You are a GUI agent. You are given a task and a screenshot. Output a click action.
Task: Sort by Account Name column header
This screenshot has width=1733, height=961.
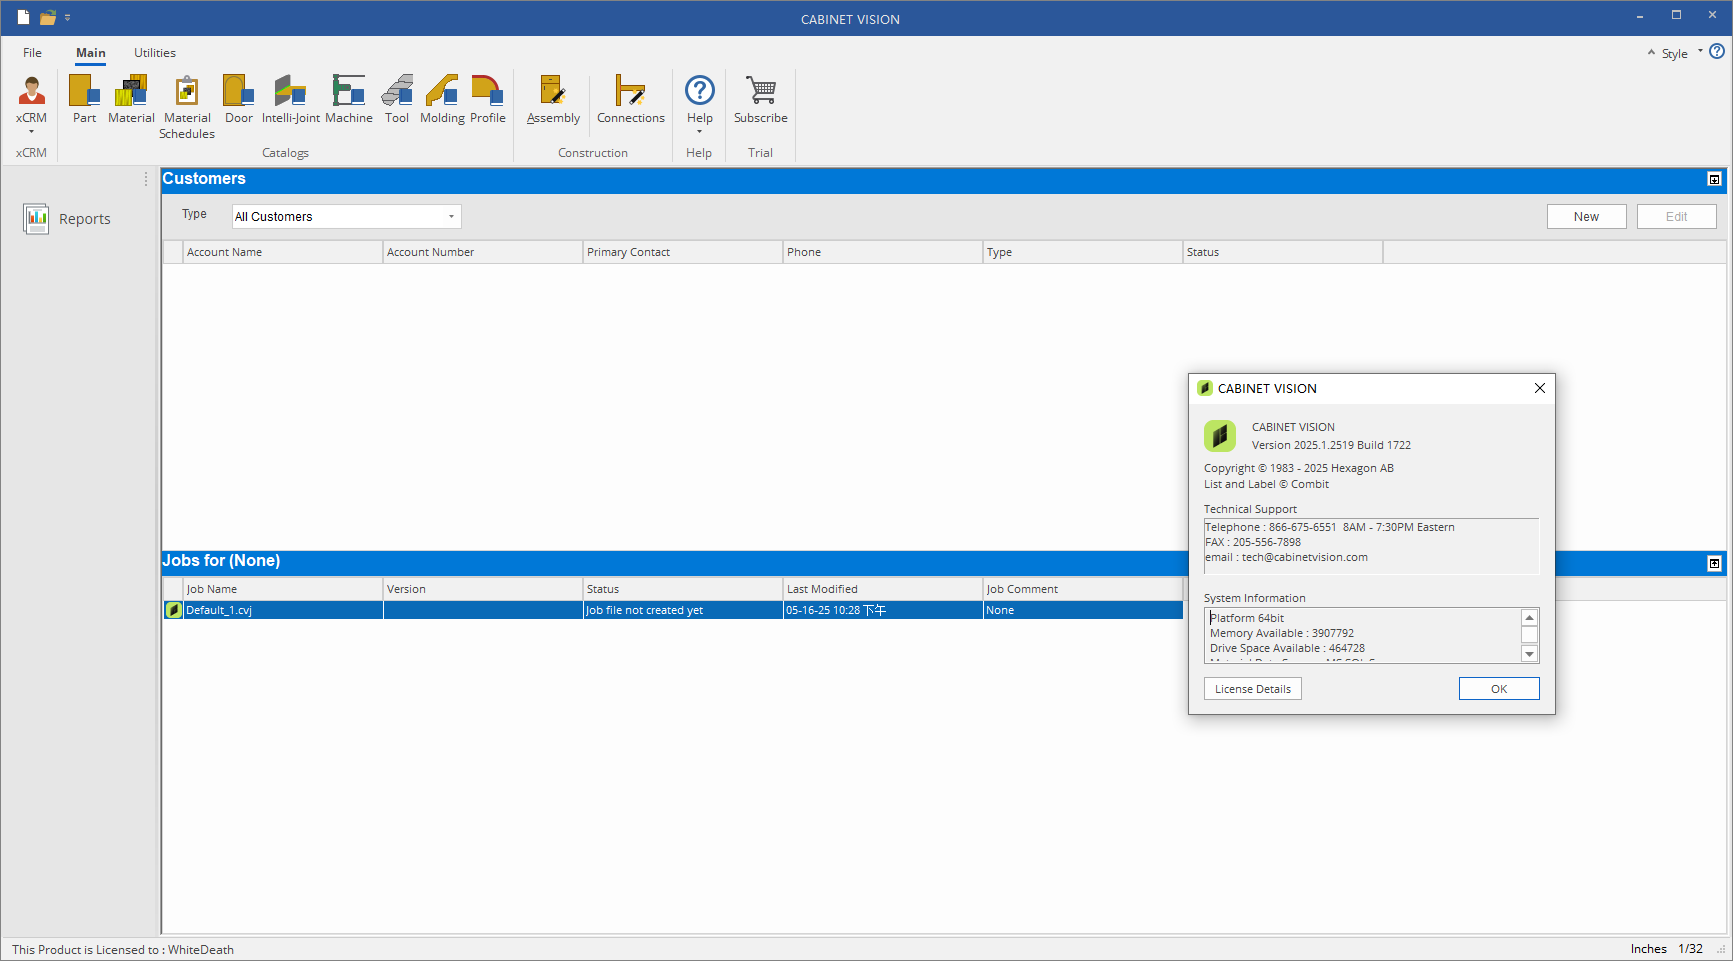(x=283, y=252)
